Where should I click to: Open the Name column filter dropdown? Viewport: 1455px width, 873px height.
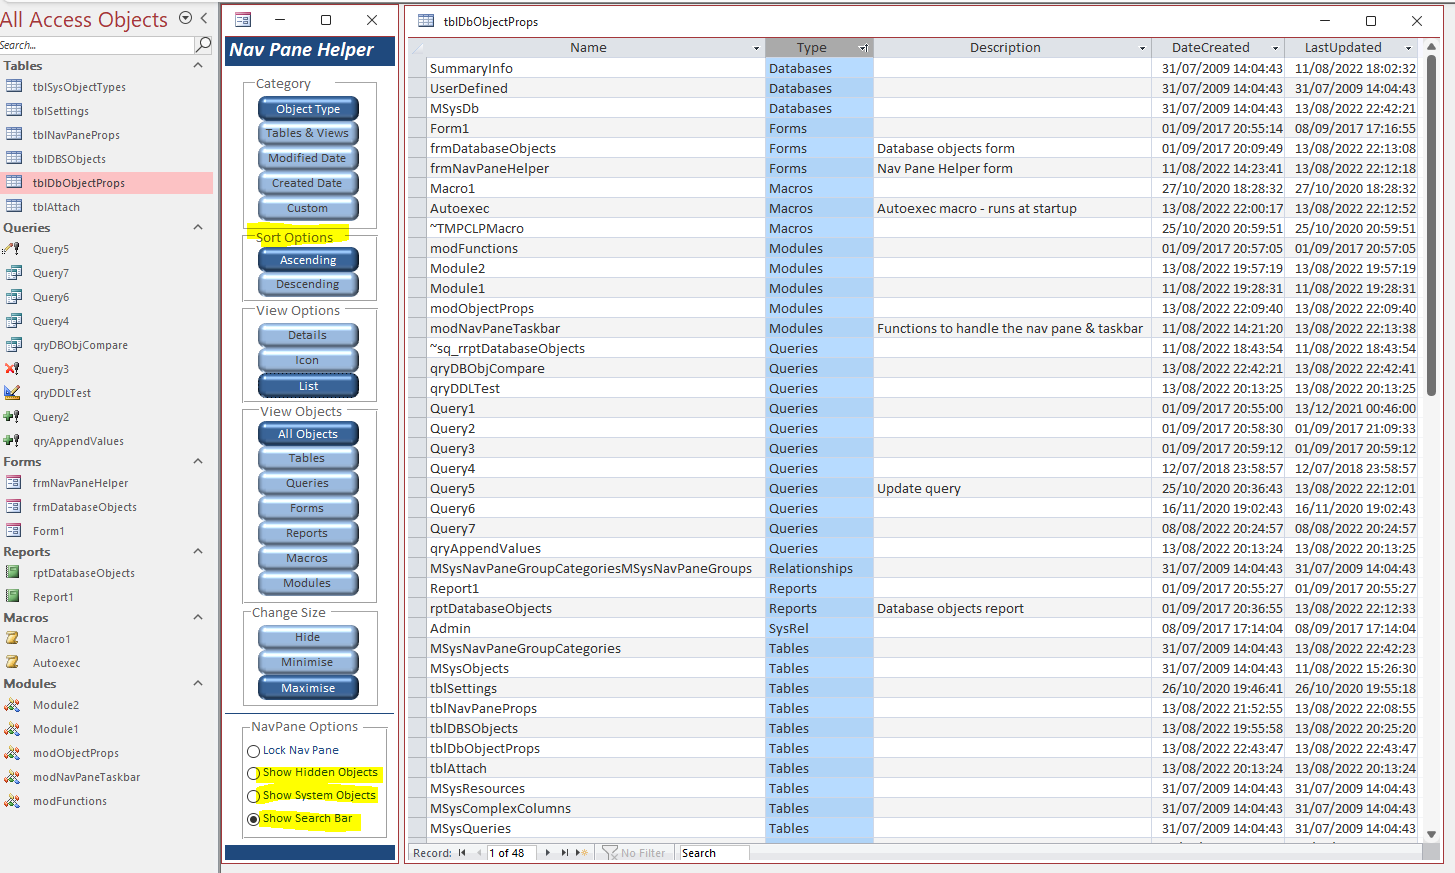[x=756, y=48]
